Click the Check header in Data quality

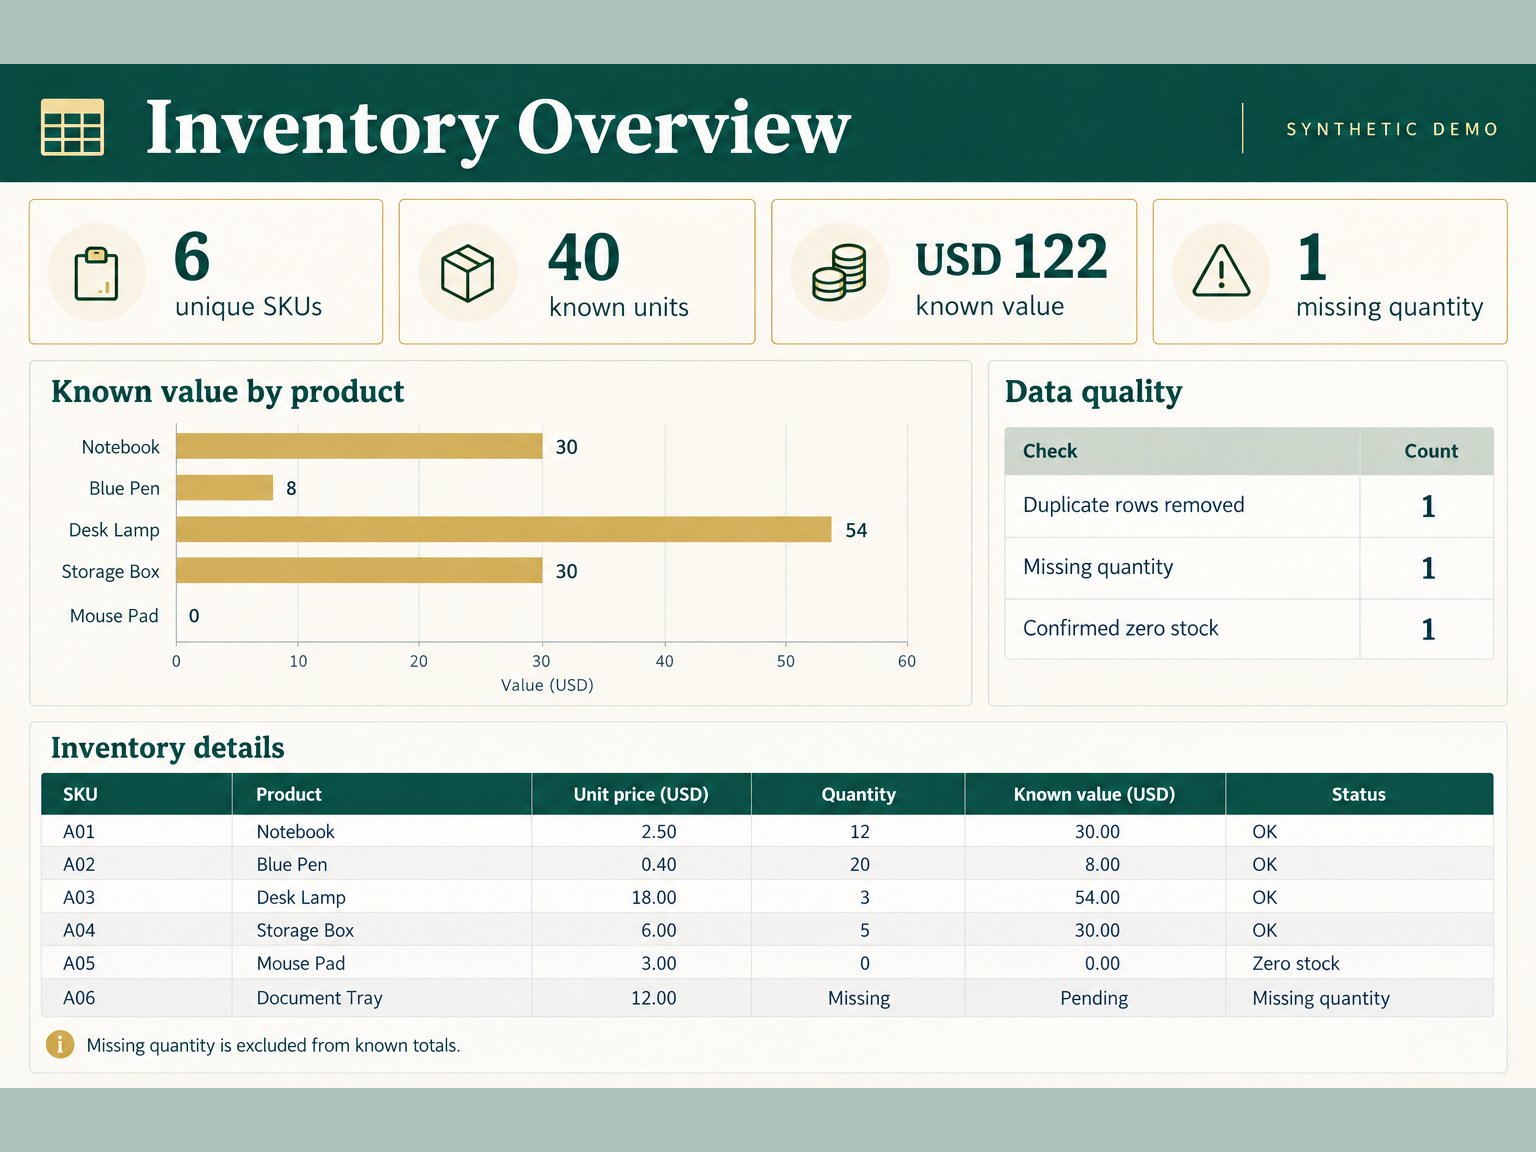click(1182, 451)
